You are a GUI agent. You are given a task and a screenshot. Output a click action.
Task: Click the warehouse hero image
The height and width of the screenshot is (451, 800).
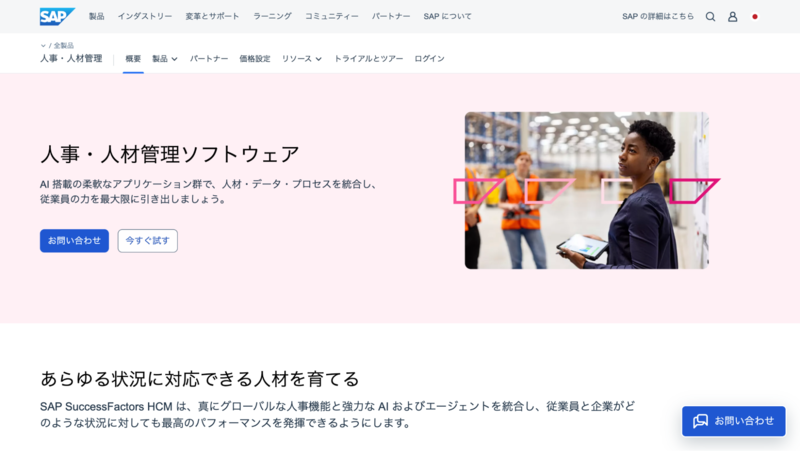pos(587,190)
